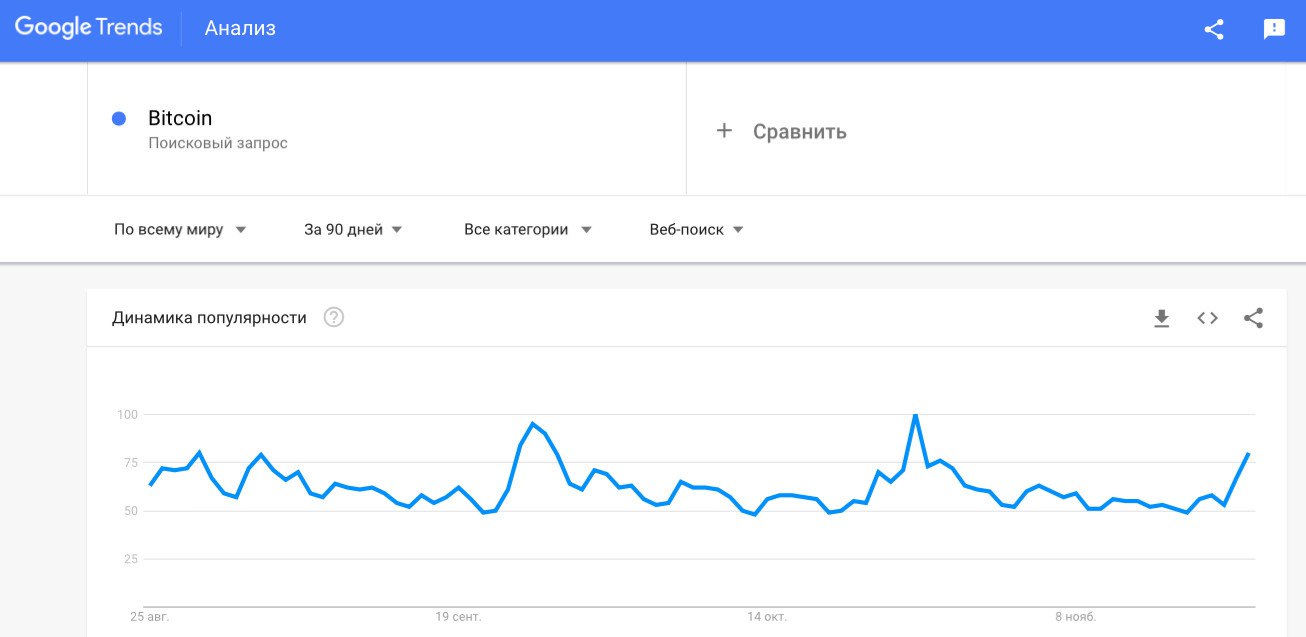Open the help icon beside Динамика популярности
Image resolution: width=1306 pixels, height=637 pixels.
334,318
